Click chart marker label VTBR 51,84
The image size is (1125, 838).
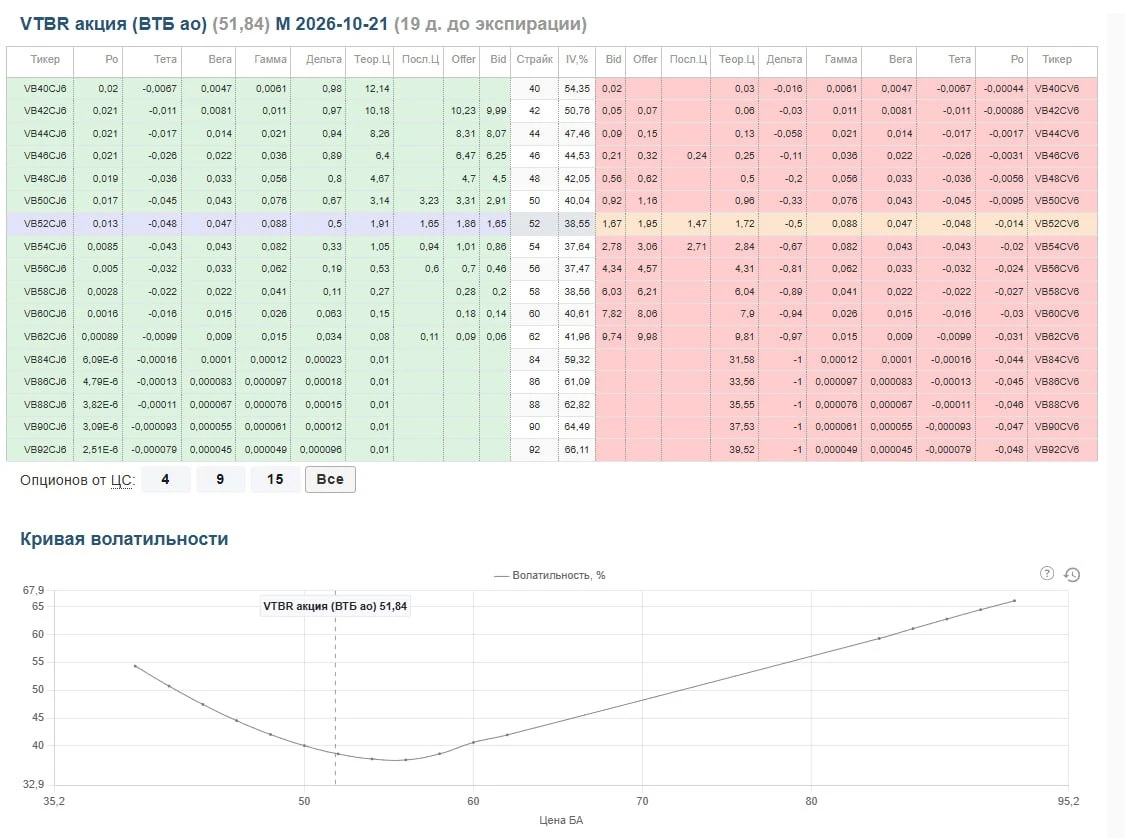(x=335, y=606)
